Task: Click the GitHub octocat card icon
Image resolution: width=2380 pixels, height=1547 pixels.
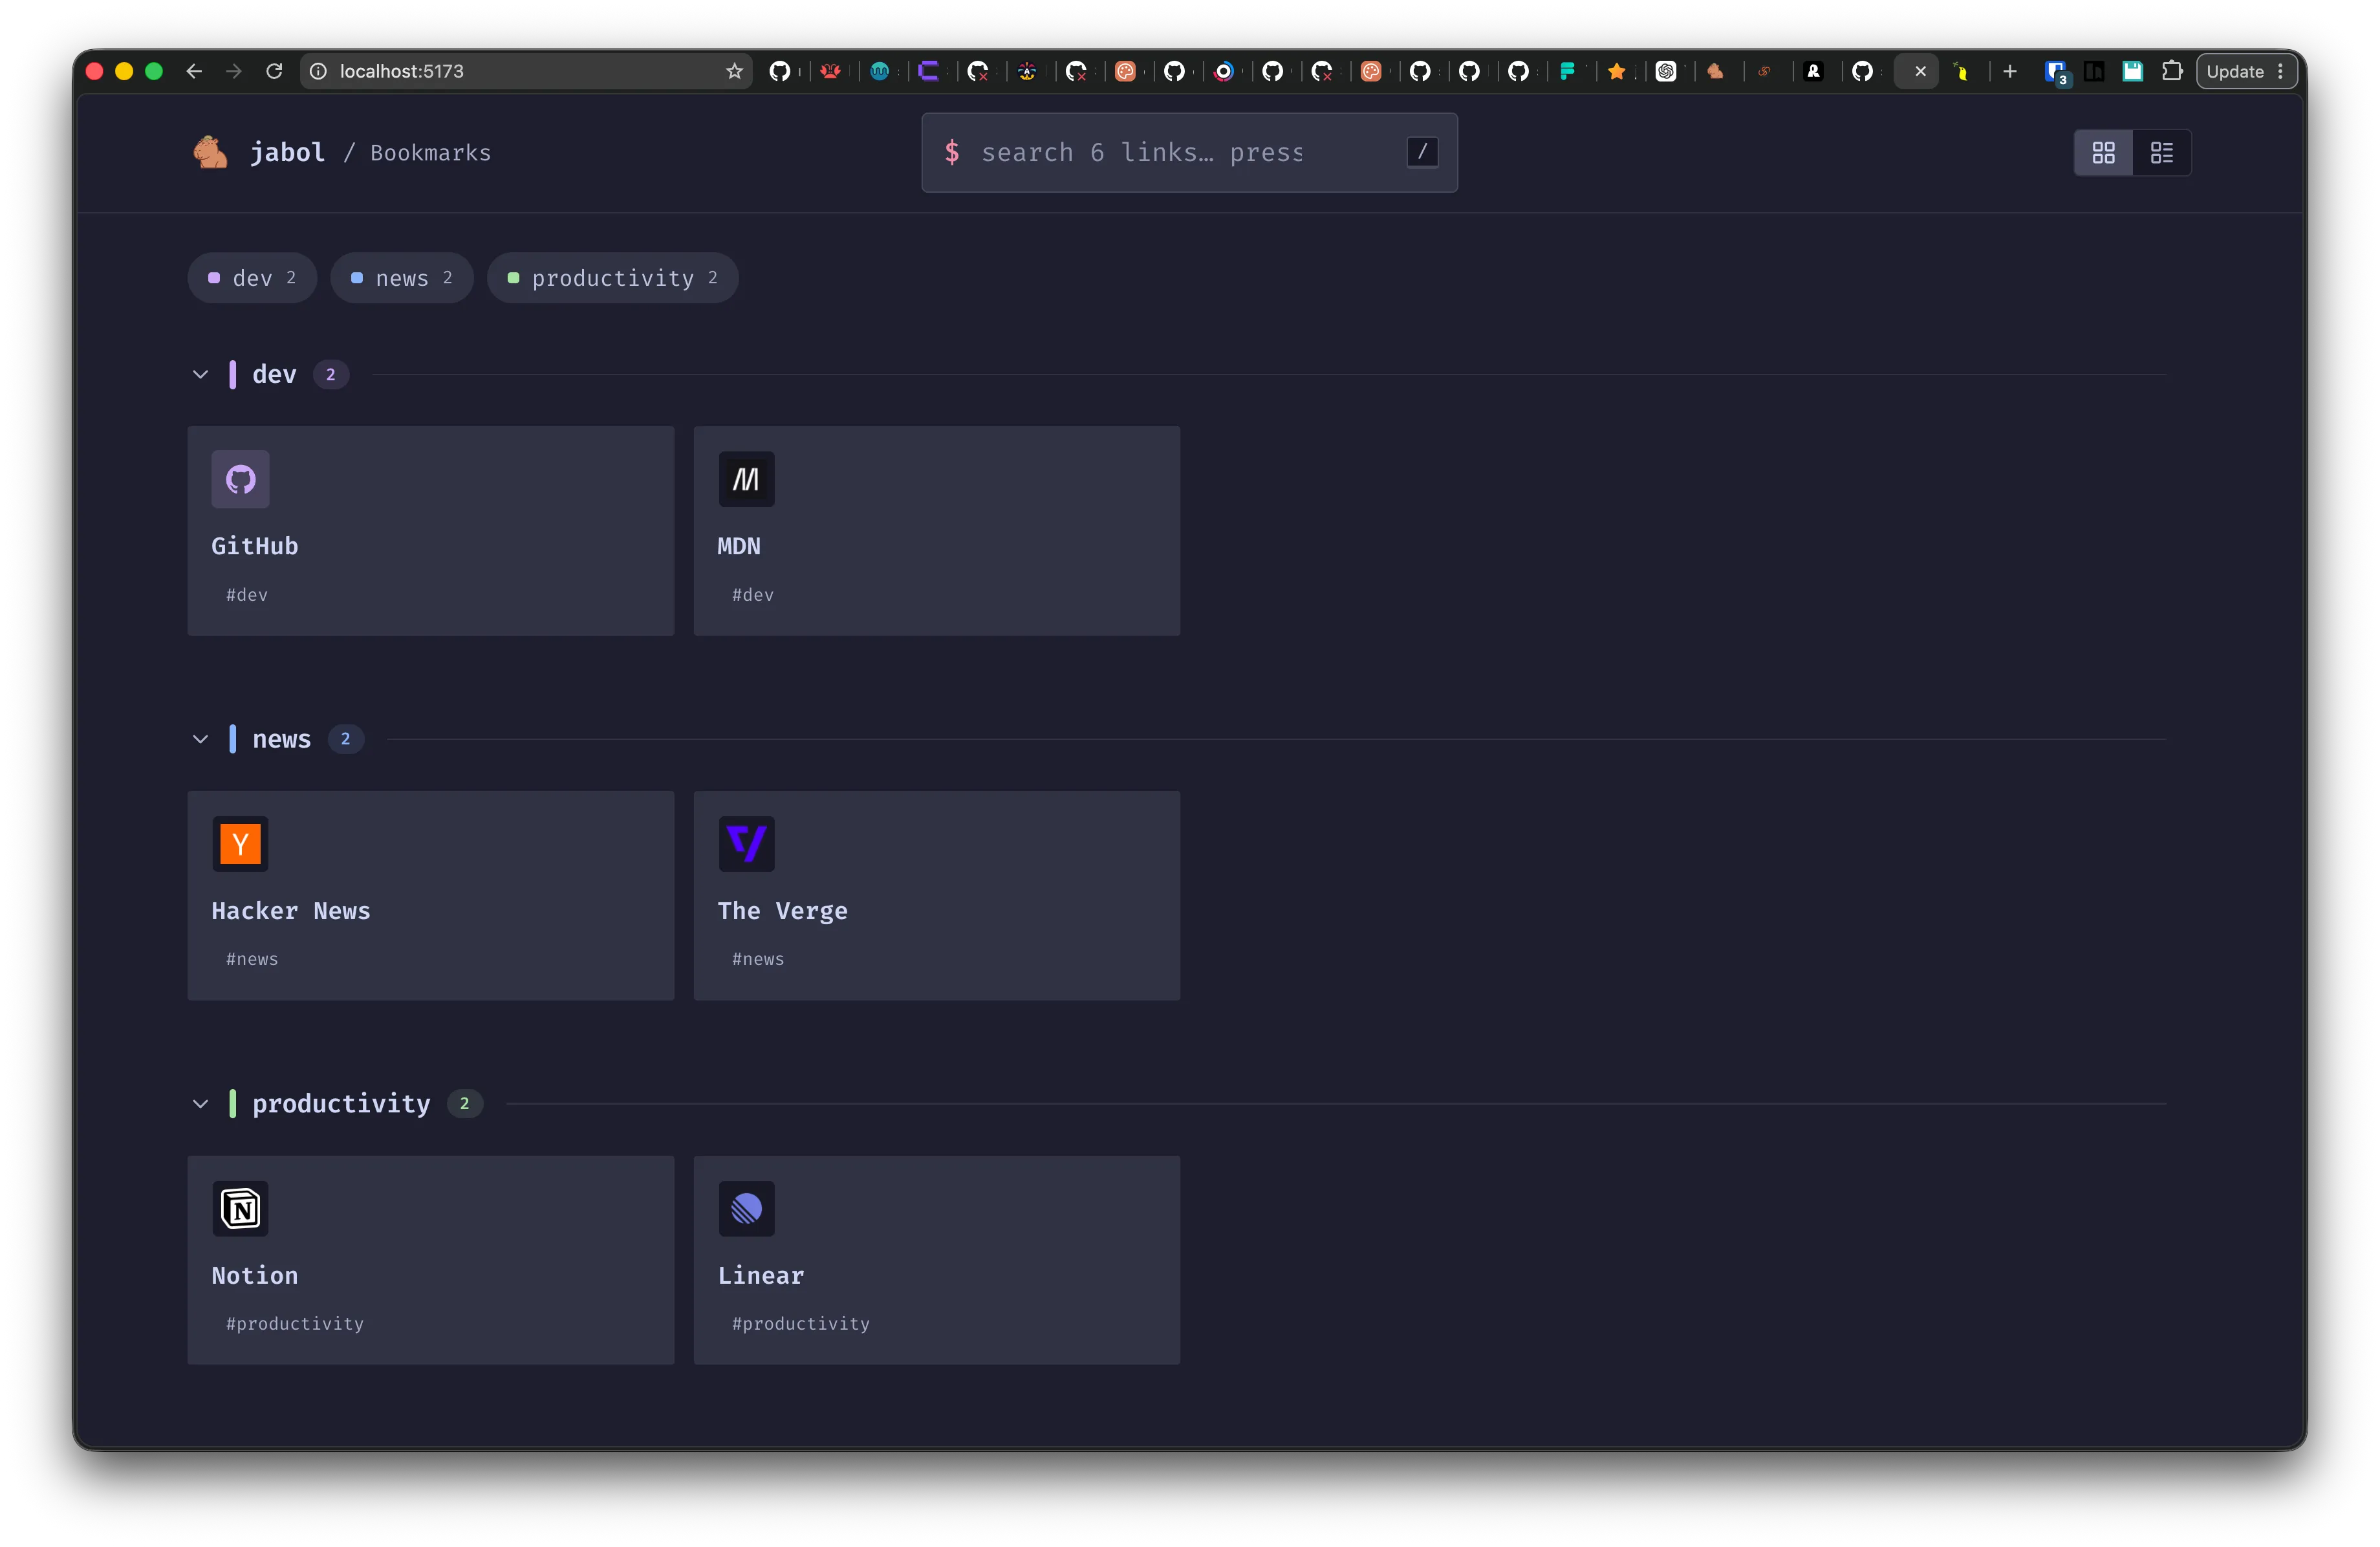Action: [240, 480]
